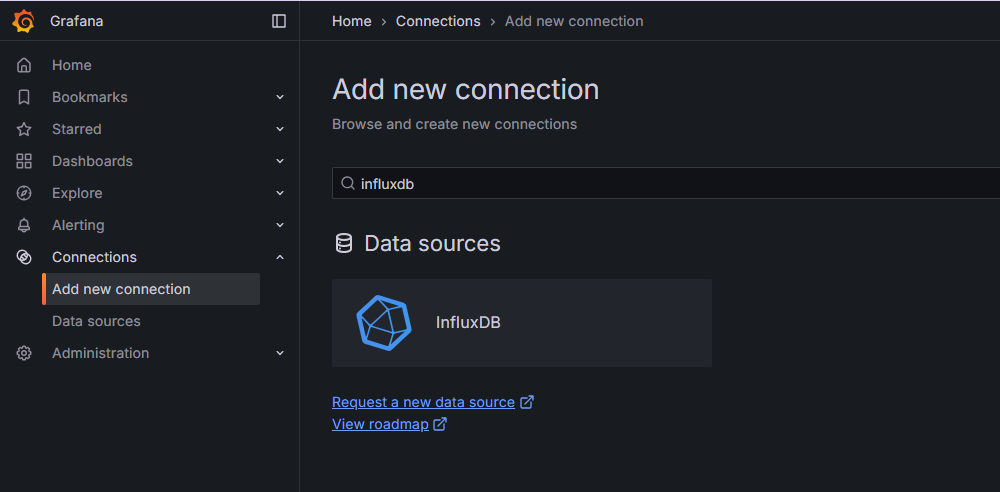Click external link icon beside View roadmap
This screenshot has width=1000, height=492.
coord(440,424)
